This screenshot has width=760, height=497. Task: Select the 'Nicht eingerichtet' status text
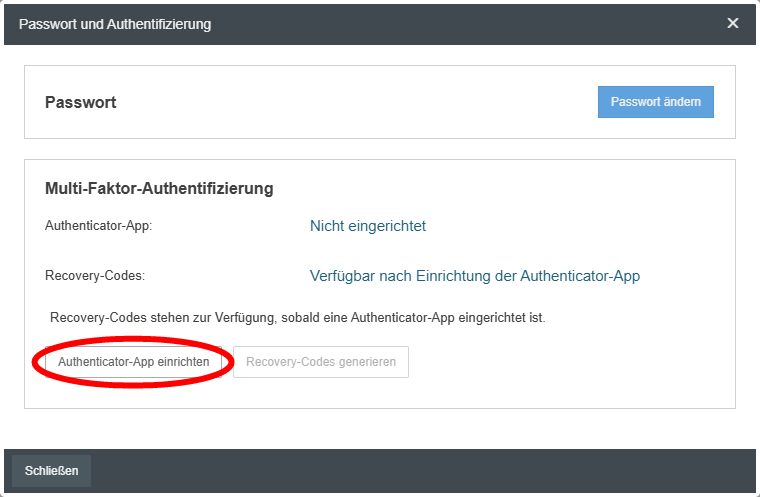pyautogui.click(x=368, y=226)
